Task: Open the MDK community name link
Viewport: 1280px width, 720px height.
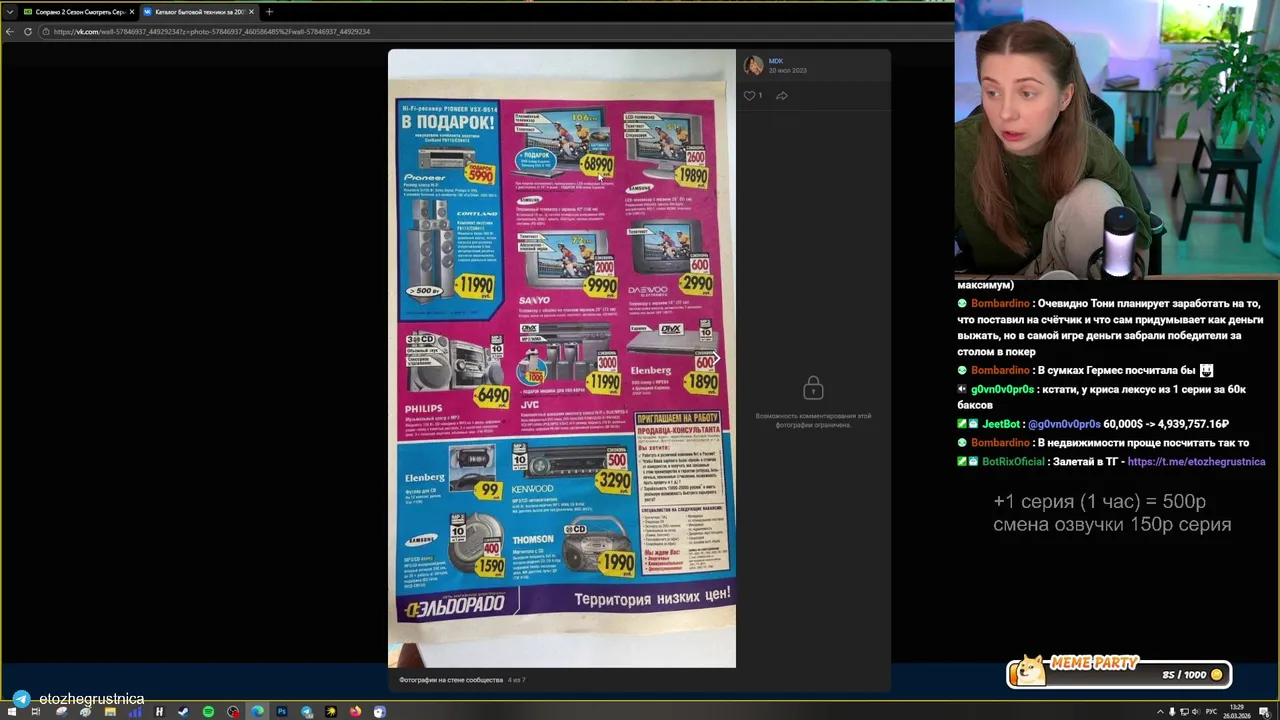Action: point(776,61)
